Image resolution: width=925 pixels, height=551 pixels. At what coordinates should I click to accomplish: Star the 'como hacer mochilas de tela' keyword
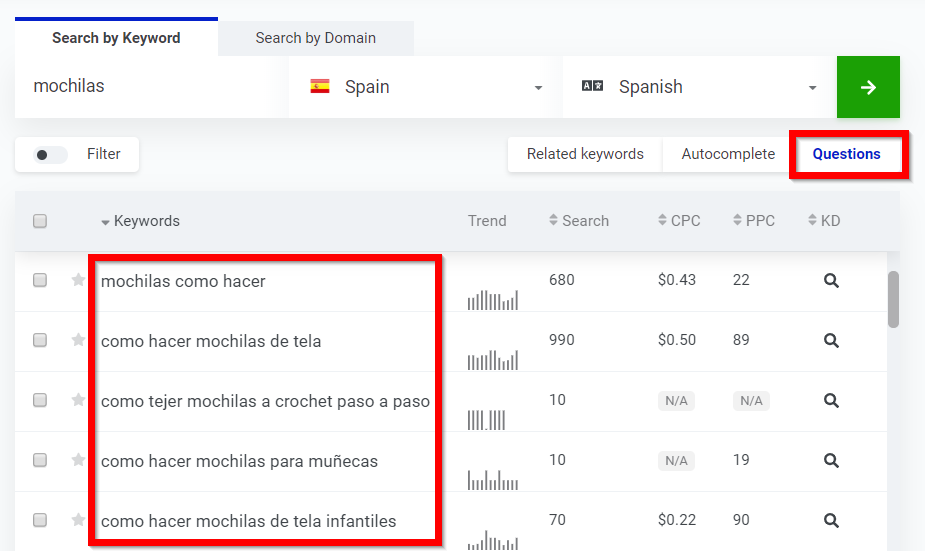point(78,341)
